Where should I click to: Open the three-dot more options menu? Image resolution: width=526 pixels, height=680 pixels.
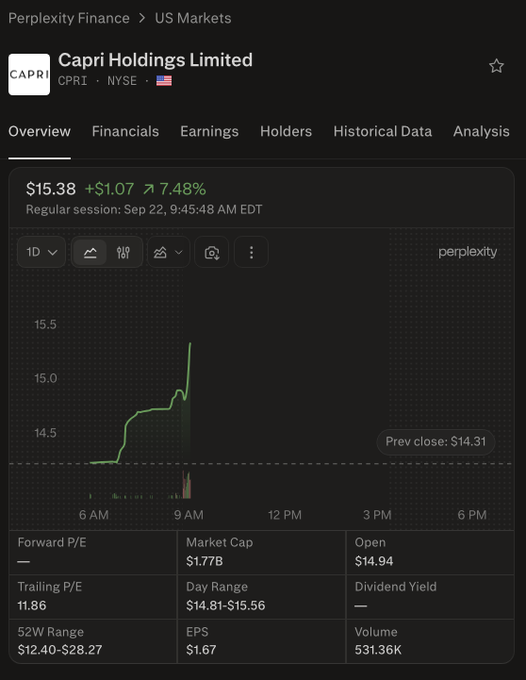coord(251,252)
